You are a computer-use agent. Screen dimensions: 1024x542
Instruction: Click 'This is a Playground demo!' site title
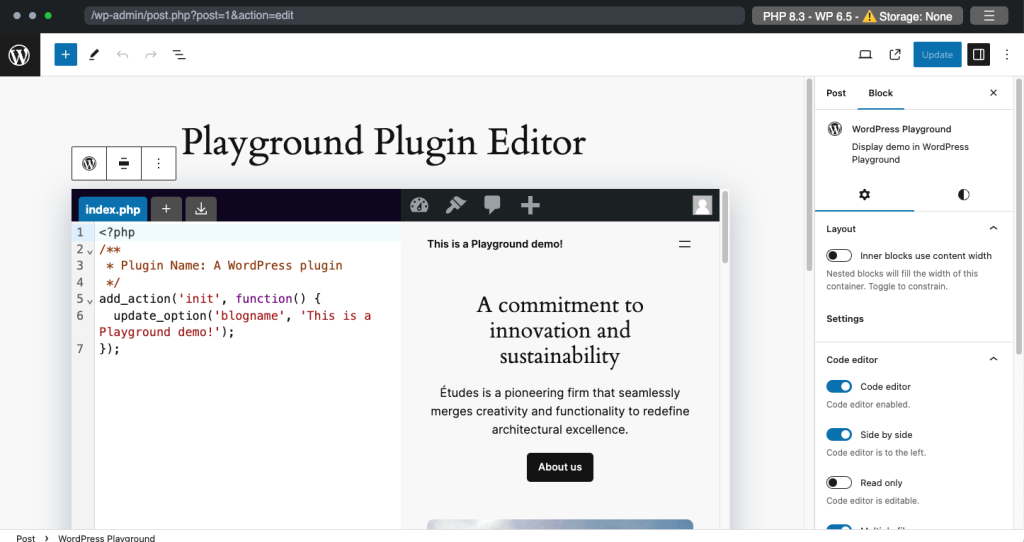coord(495,244)
